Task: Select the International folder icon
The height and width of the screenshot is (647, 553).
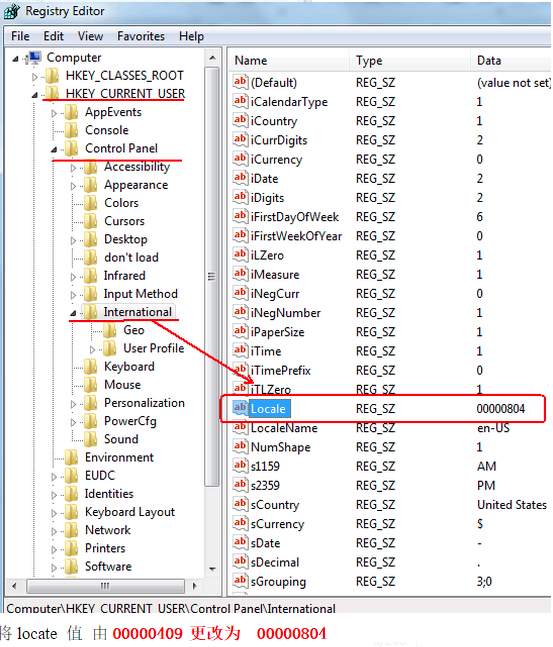Action: pyautogui.click(x=90, y=312)
